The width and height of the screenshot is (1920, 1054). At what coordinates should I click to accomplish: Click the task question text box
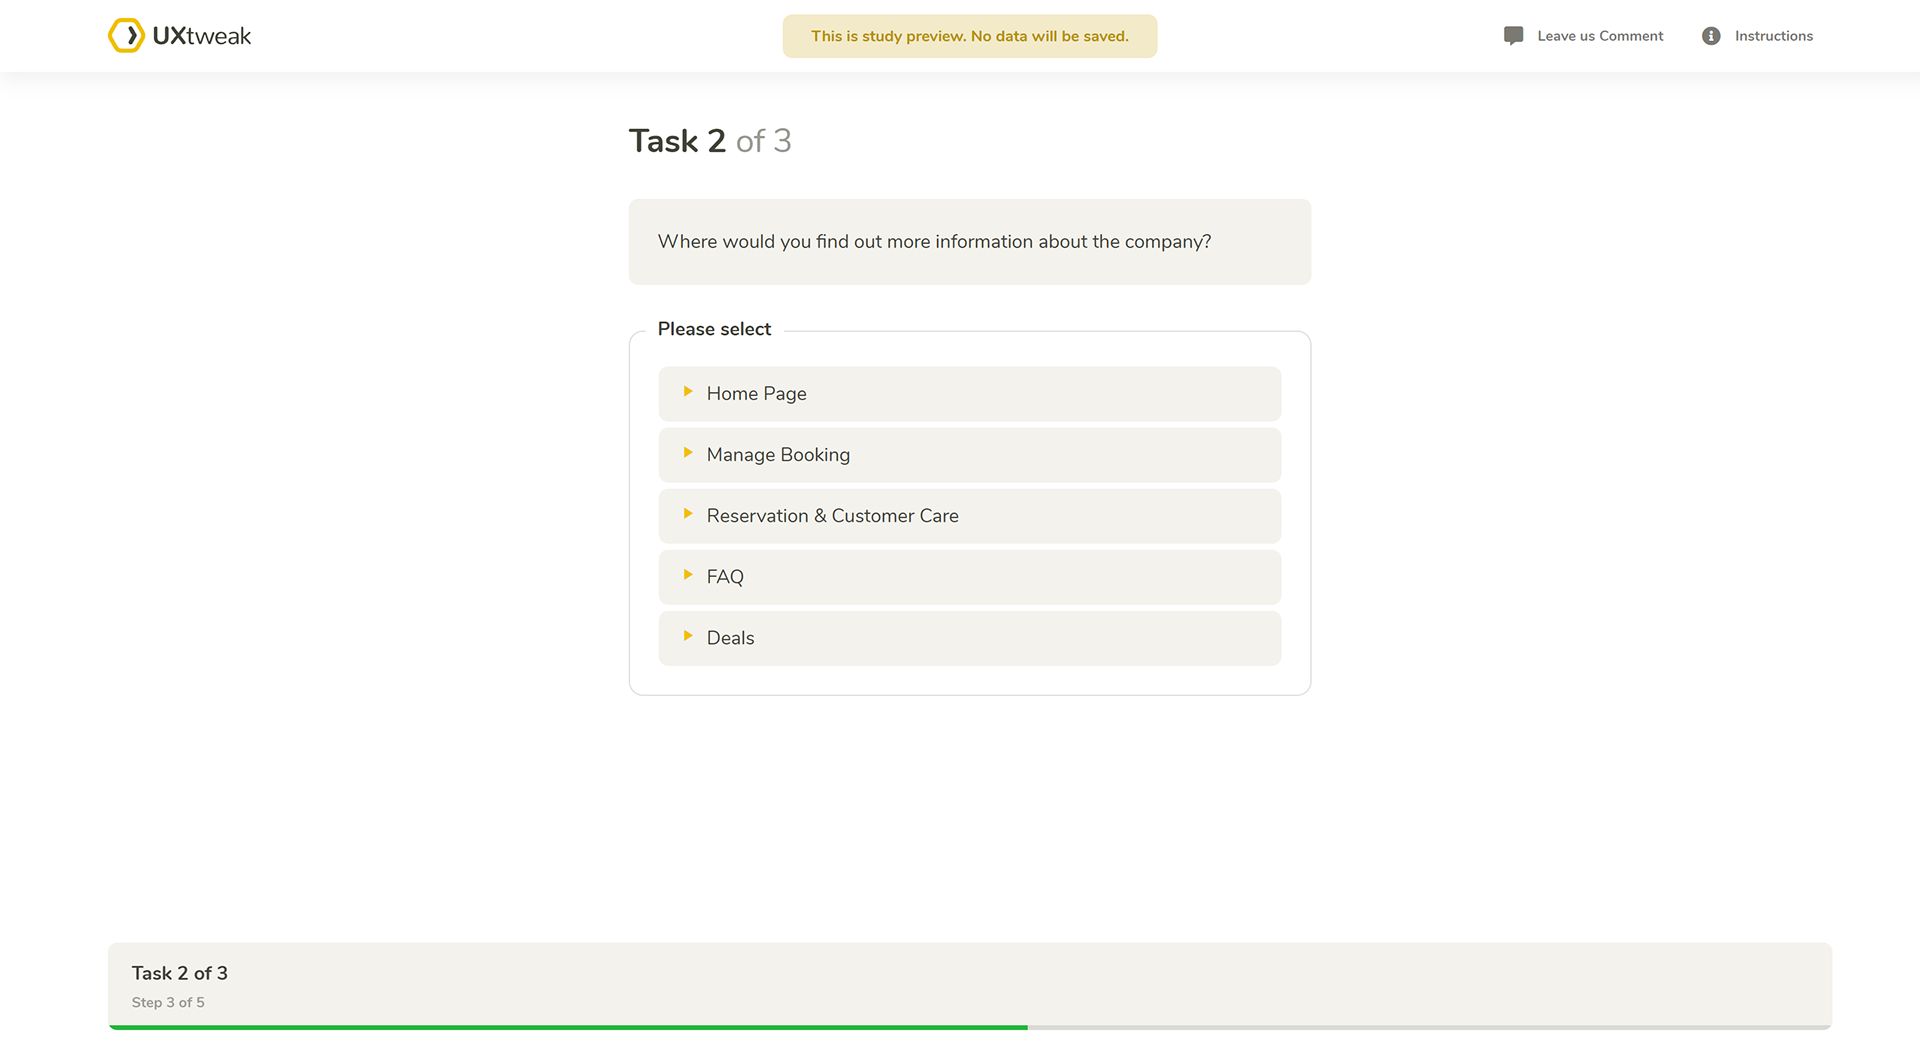tap(969, 242)
